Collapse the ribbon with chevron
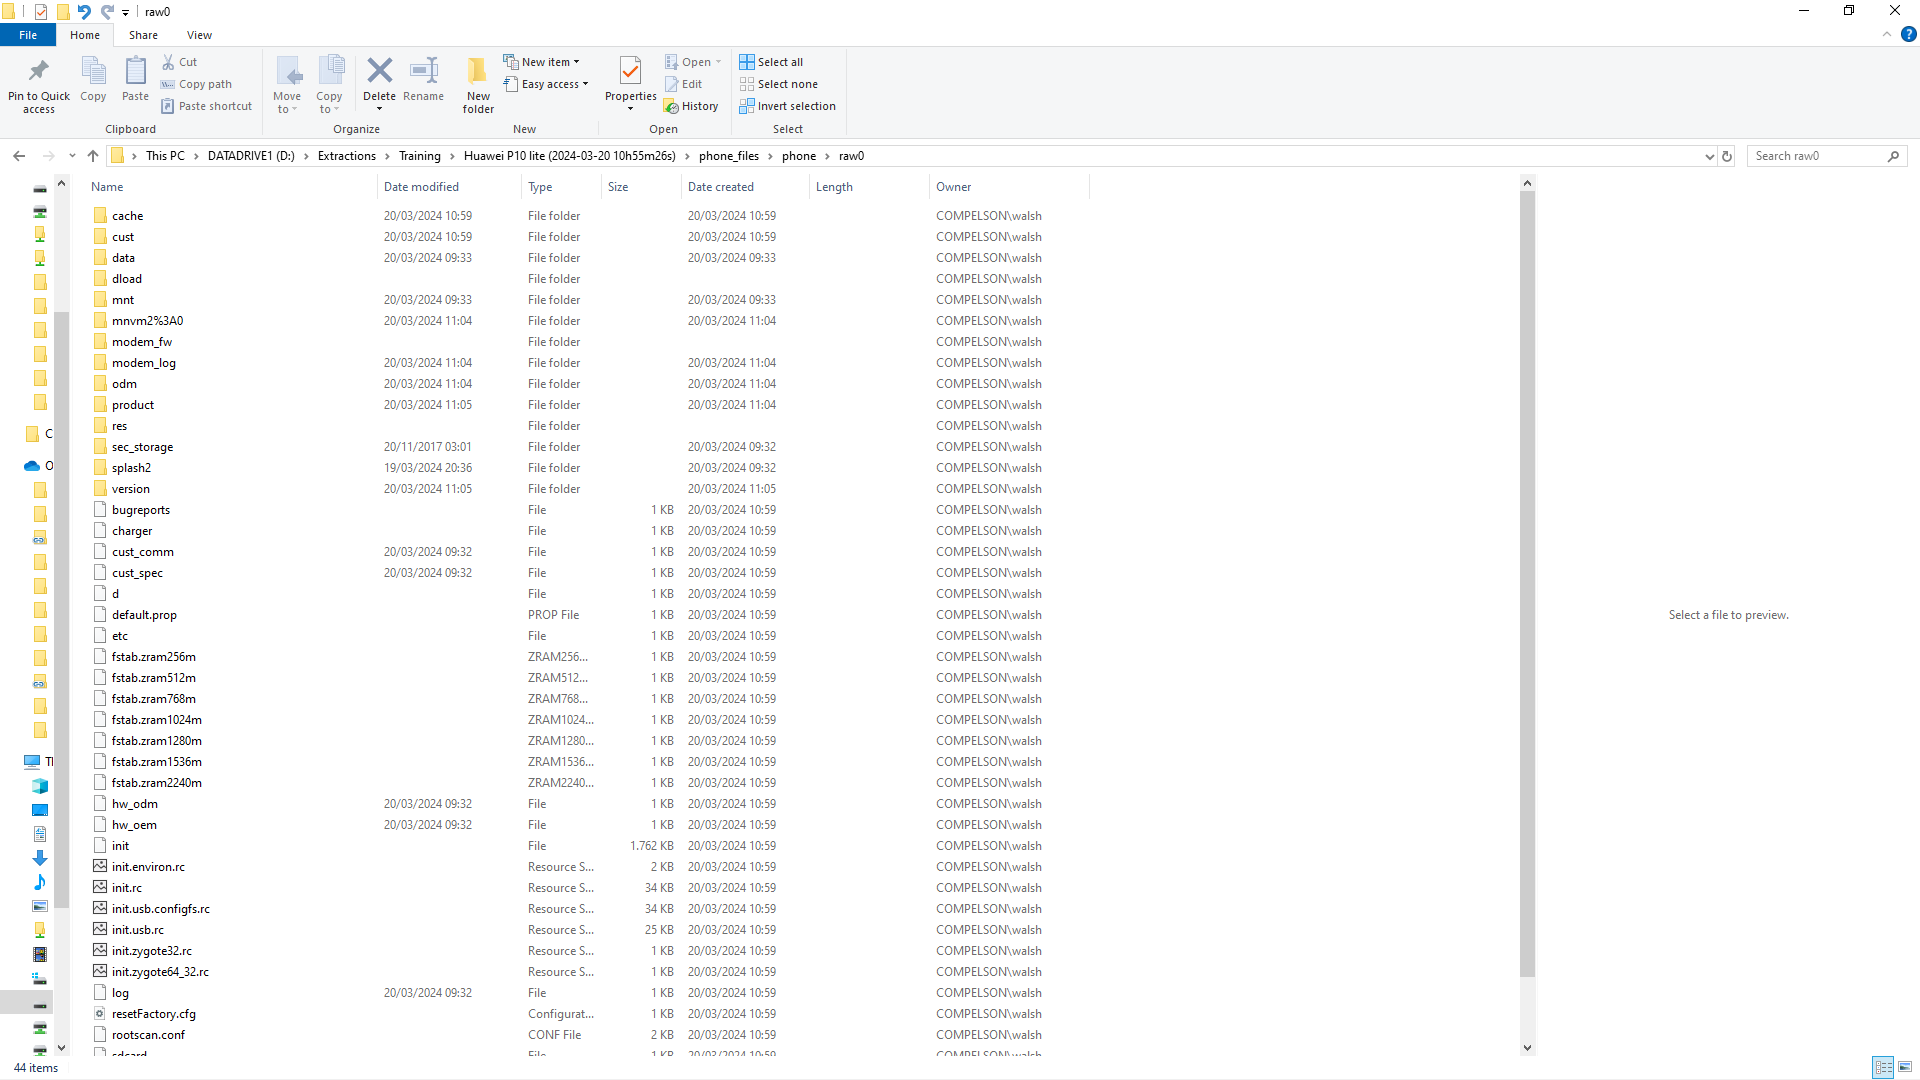The height and width of the screenshot is (1080, 1920). click(x=1887, y=34)
